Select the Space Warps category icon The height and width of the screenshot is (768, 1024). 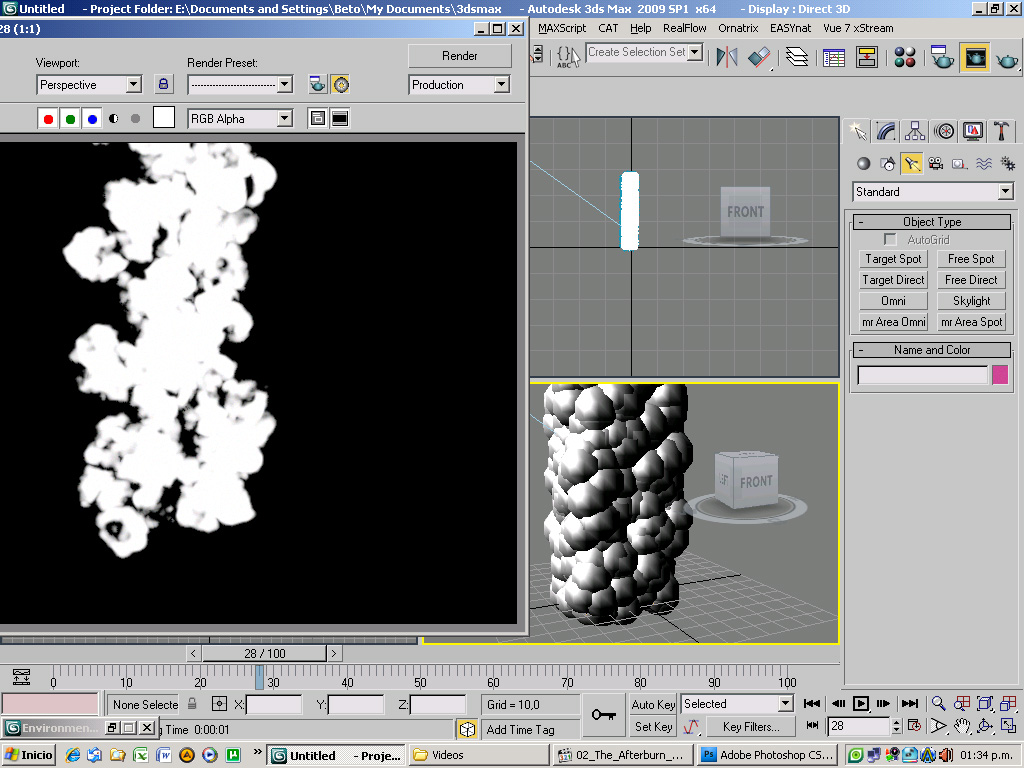(x=984, y=163)
